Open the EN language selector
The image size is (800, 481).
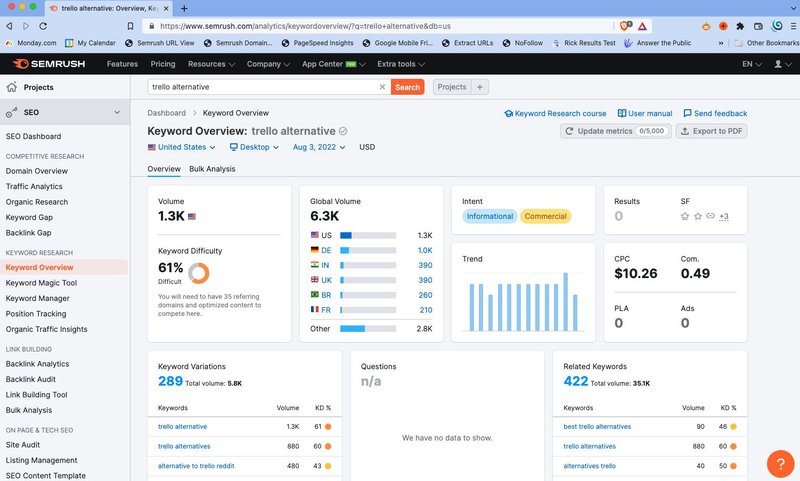point(752,64)
